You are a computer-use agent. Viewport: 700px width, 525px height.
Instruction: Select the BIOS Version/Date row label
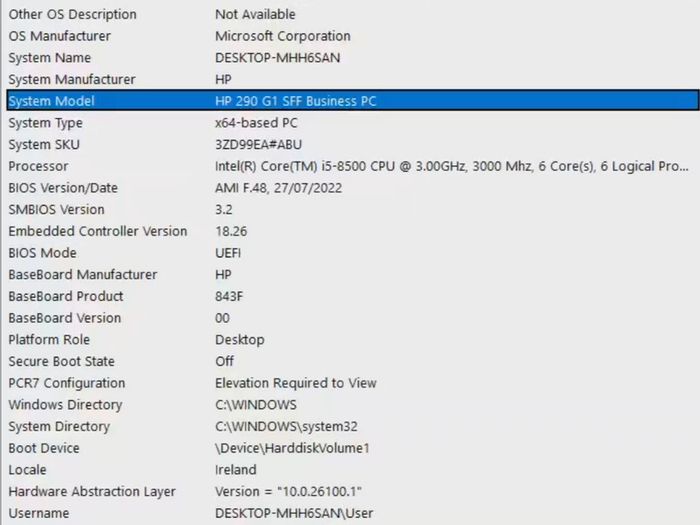click(63, 188)
